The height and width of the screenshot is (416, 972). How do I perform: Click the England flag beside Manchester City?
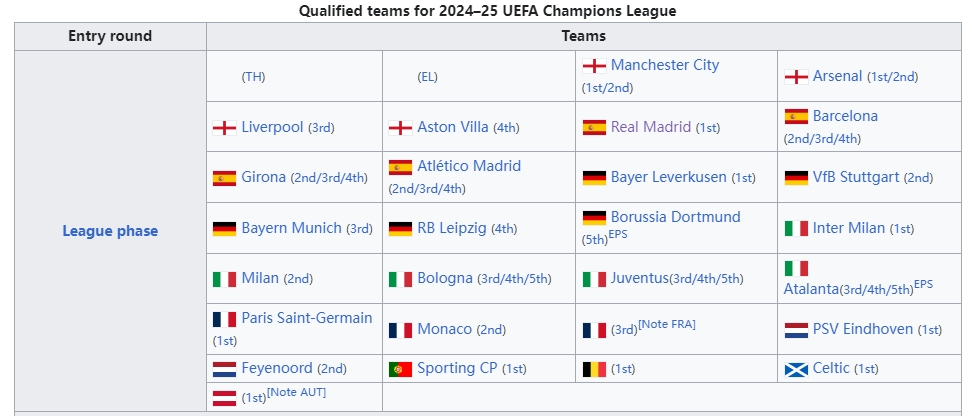pos(594,66)
